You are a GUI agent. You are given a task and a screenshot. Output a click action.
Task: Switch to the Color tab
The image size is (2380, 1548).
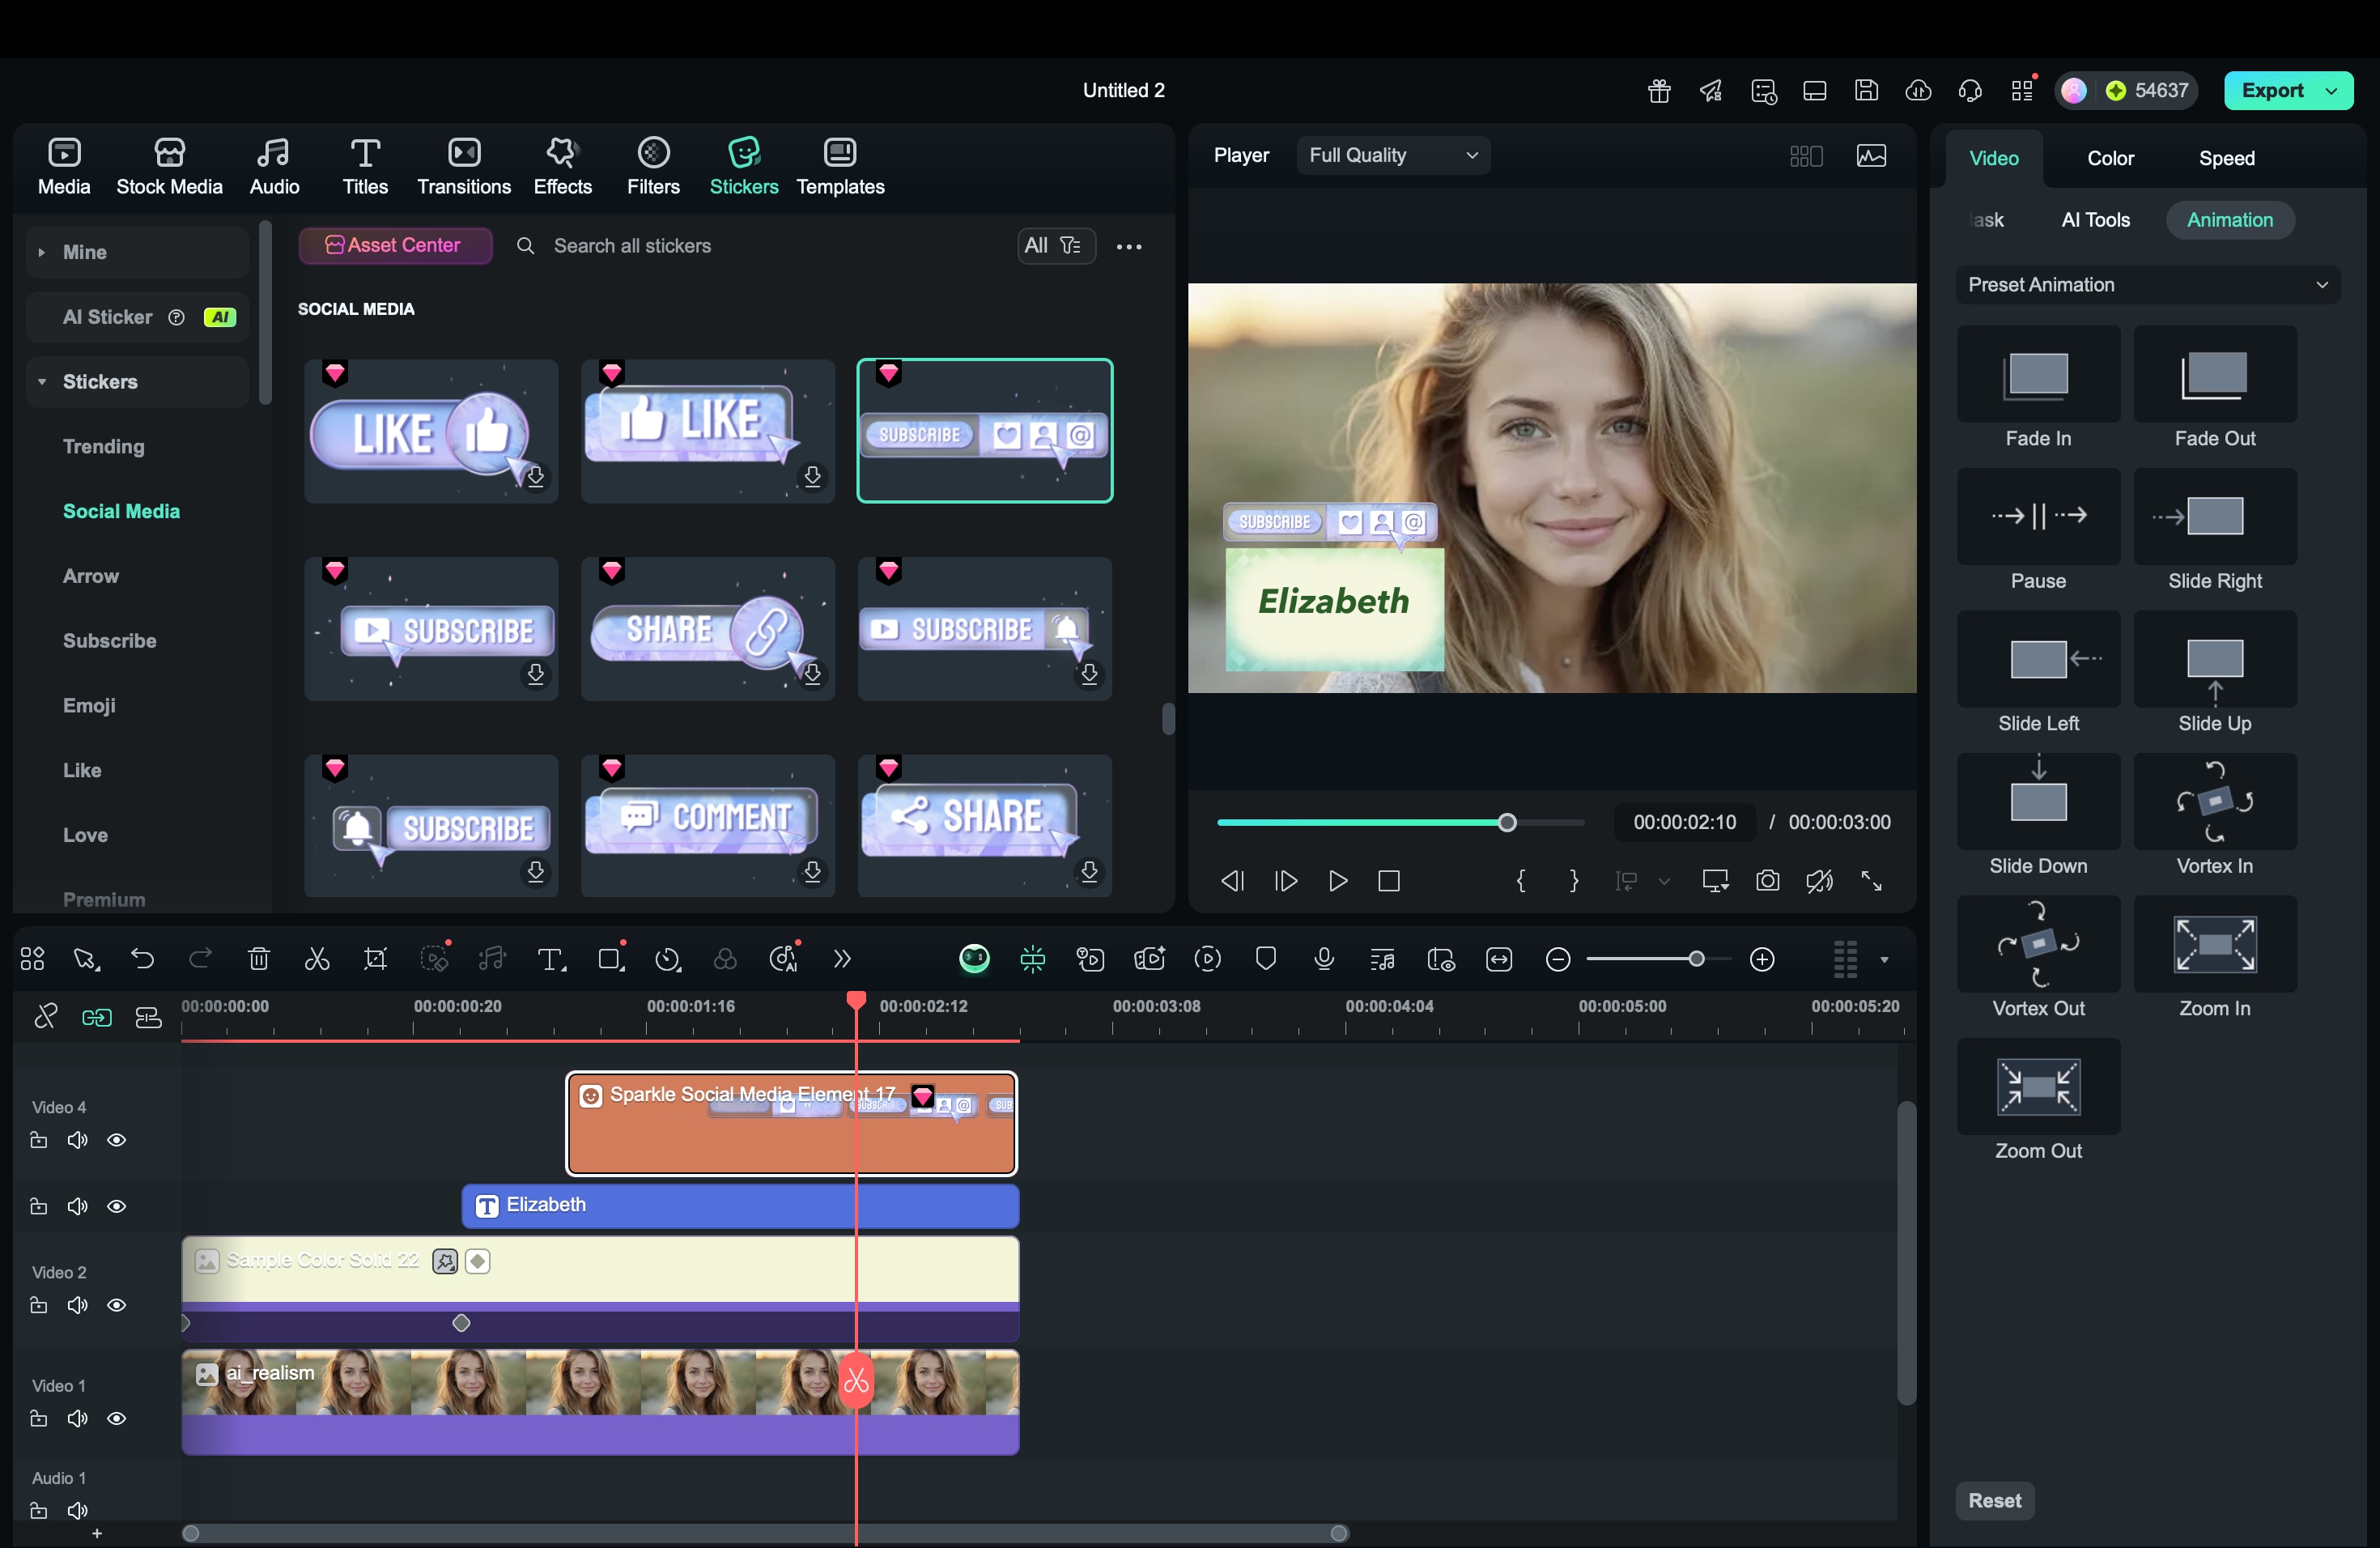coord(2110,158)
